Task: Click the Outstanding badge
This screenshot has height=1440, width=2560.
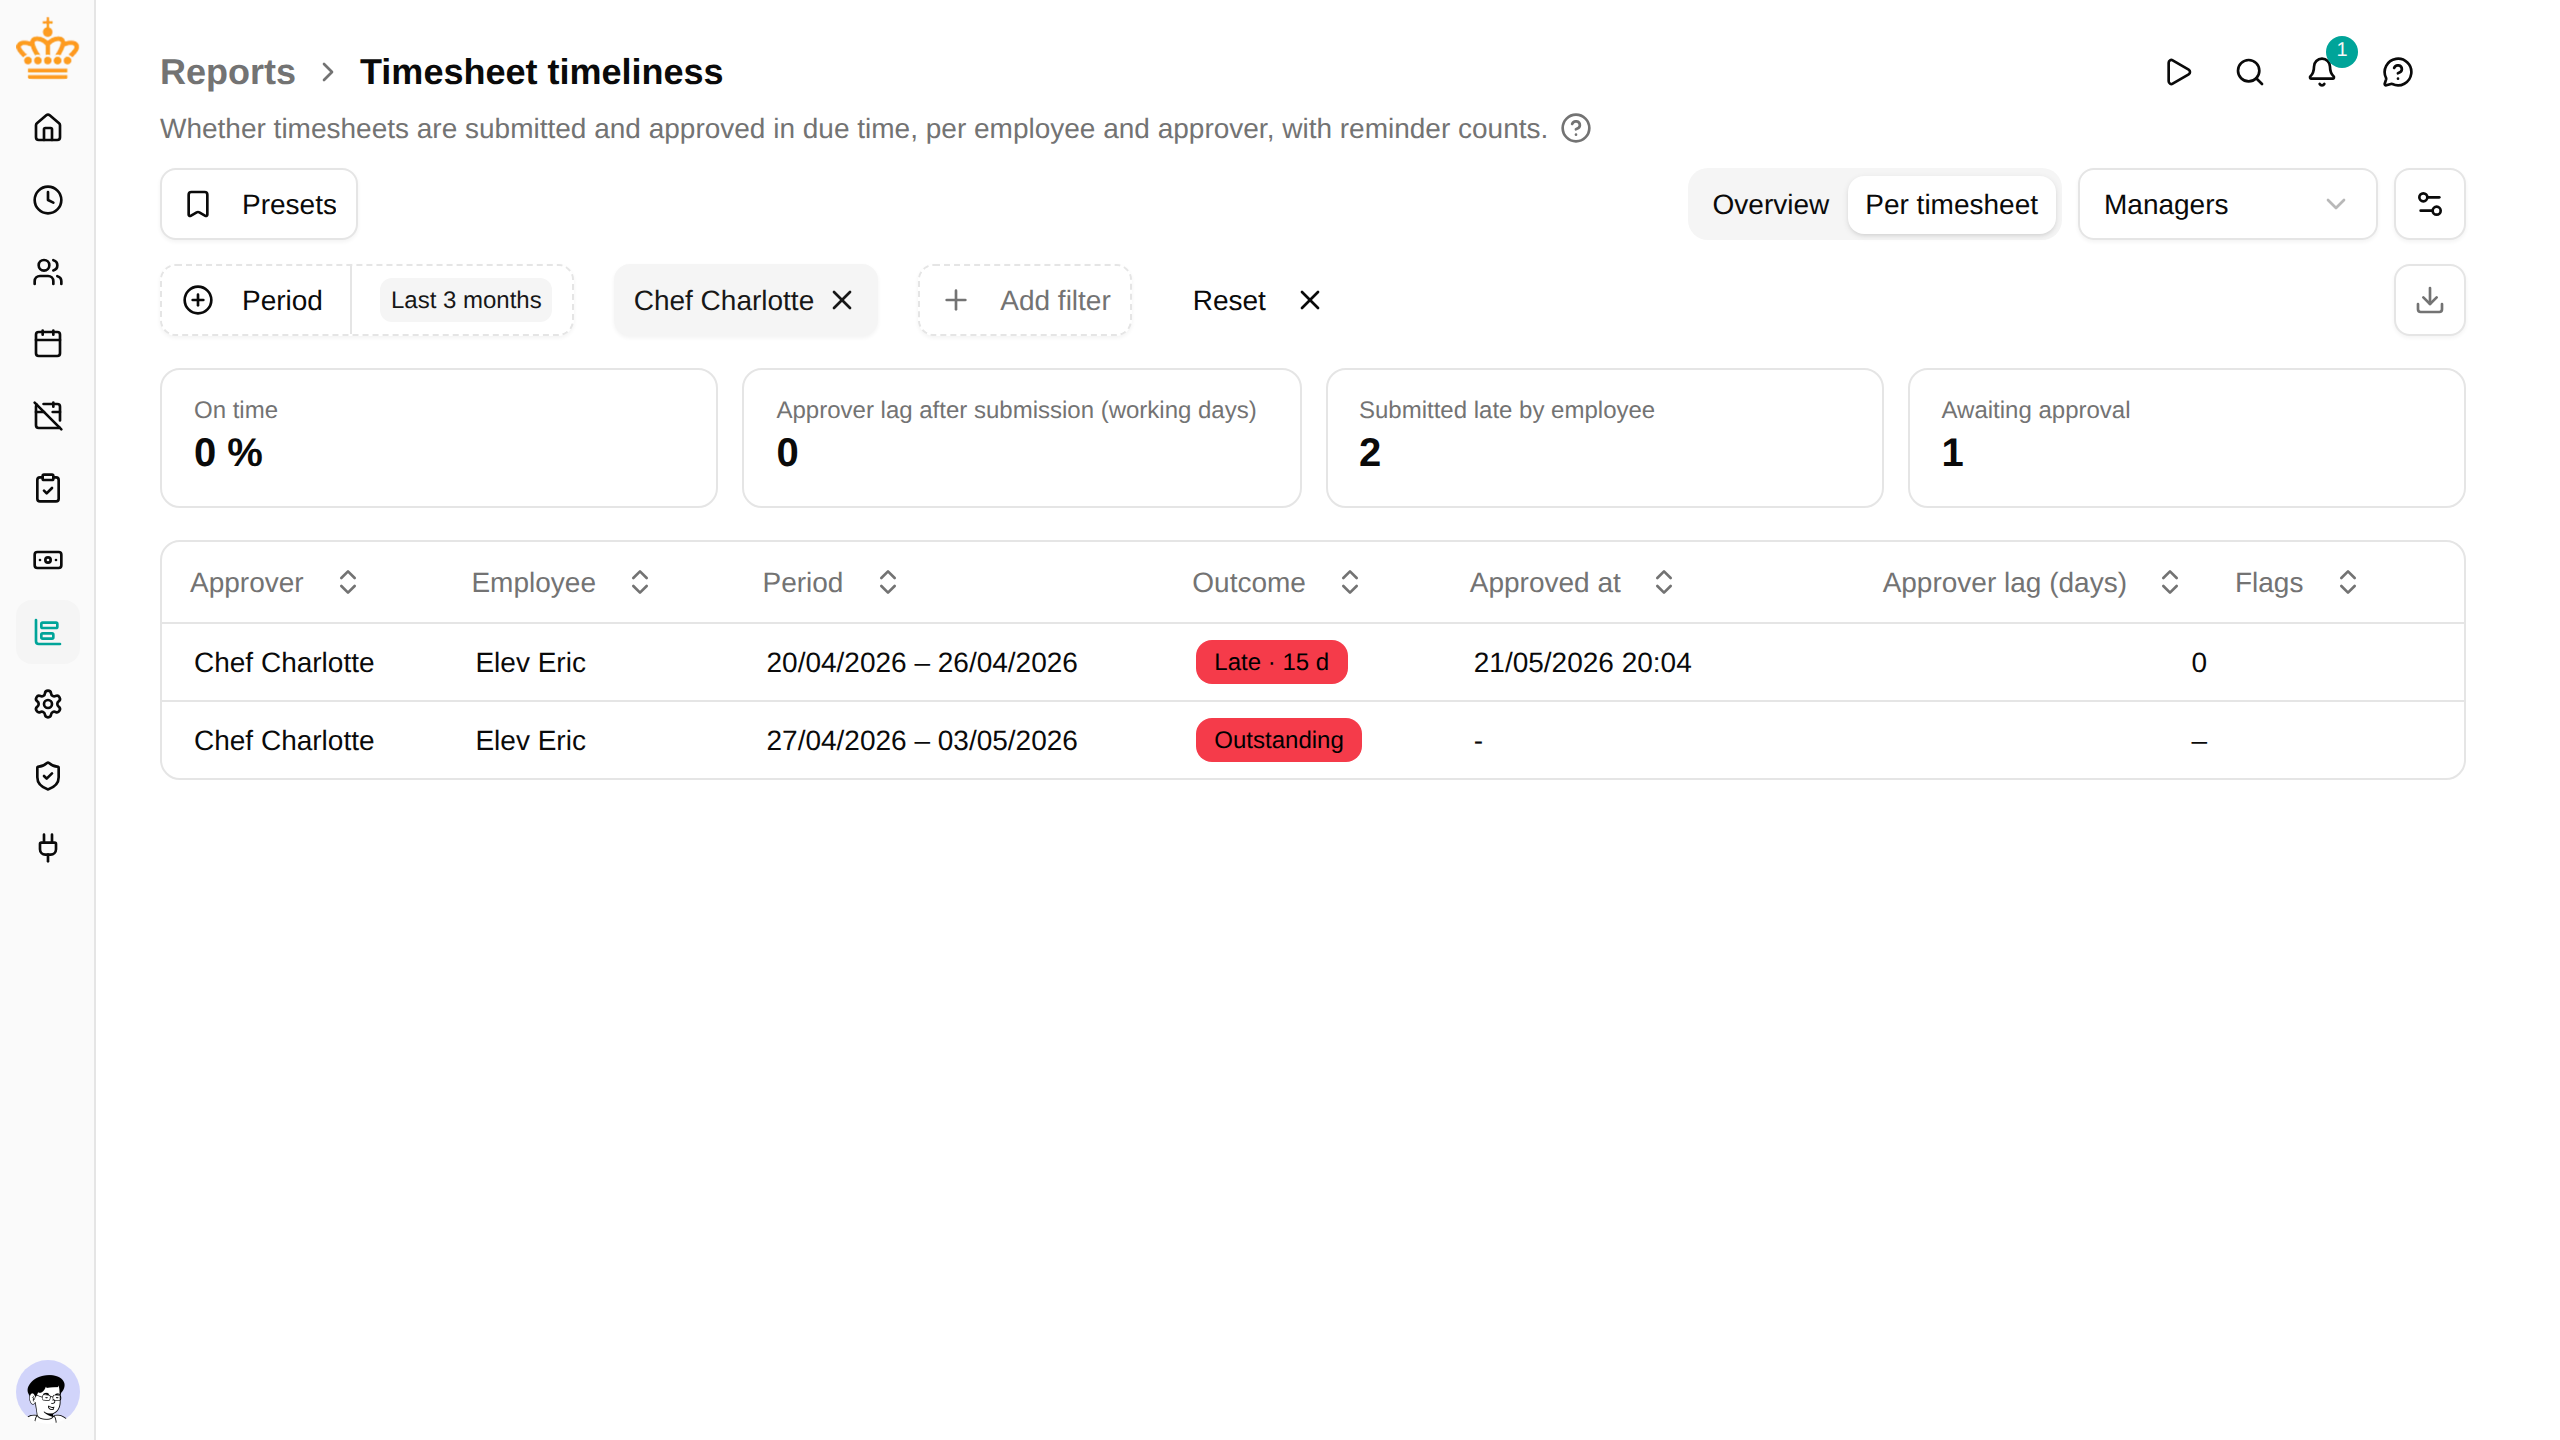Action: [x=1278, y=740]
